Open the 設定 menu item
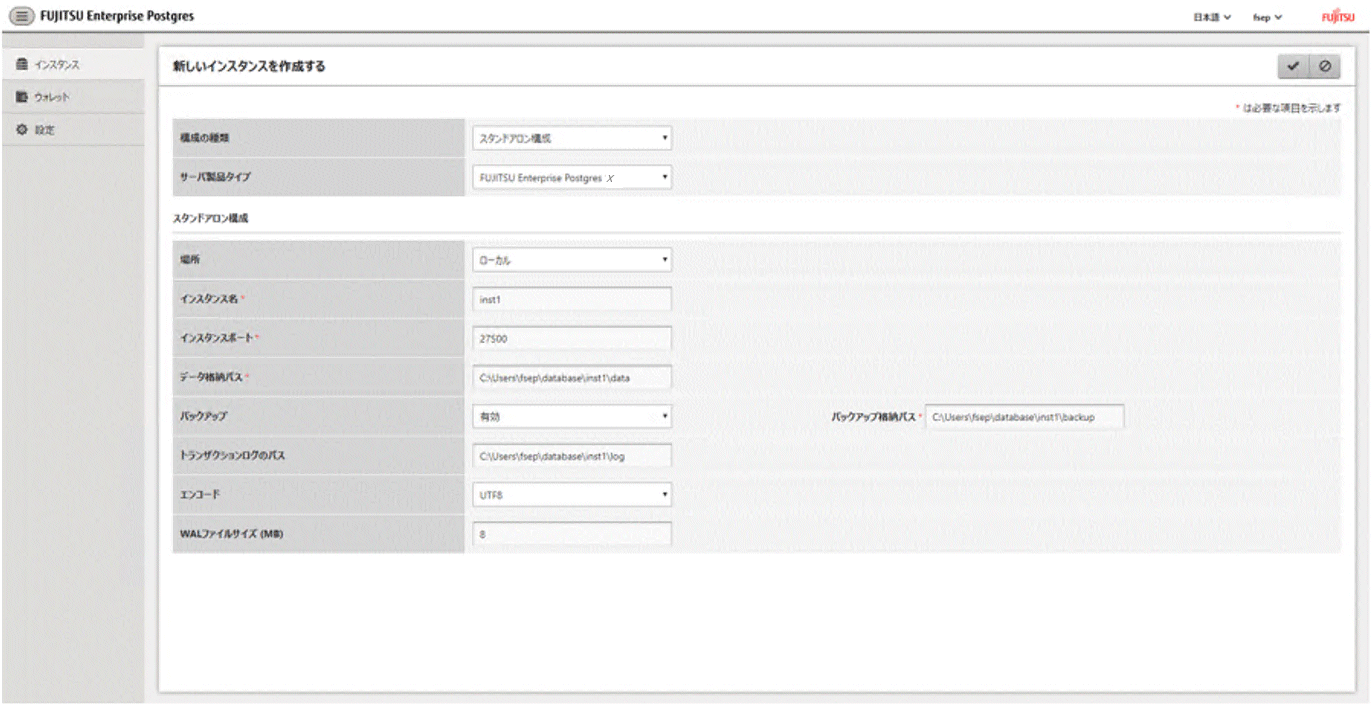This screenshot has width=1371, height=704. click(x=73, y=129)
